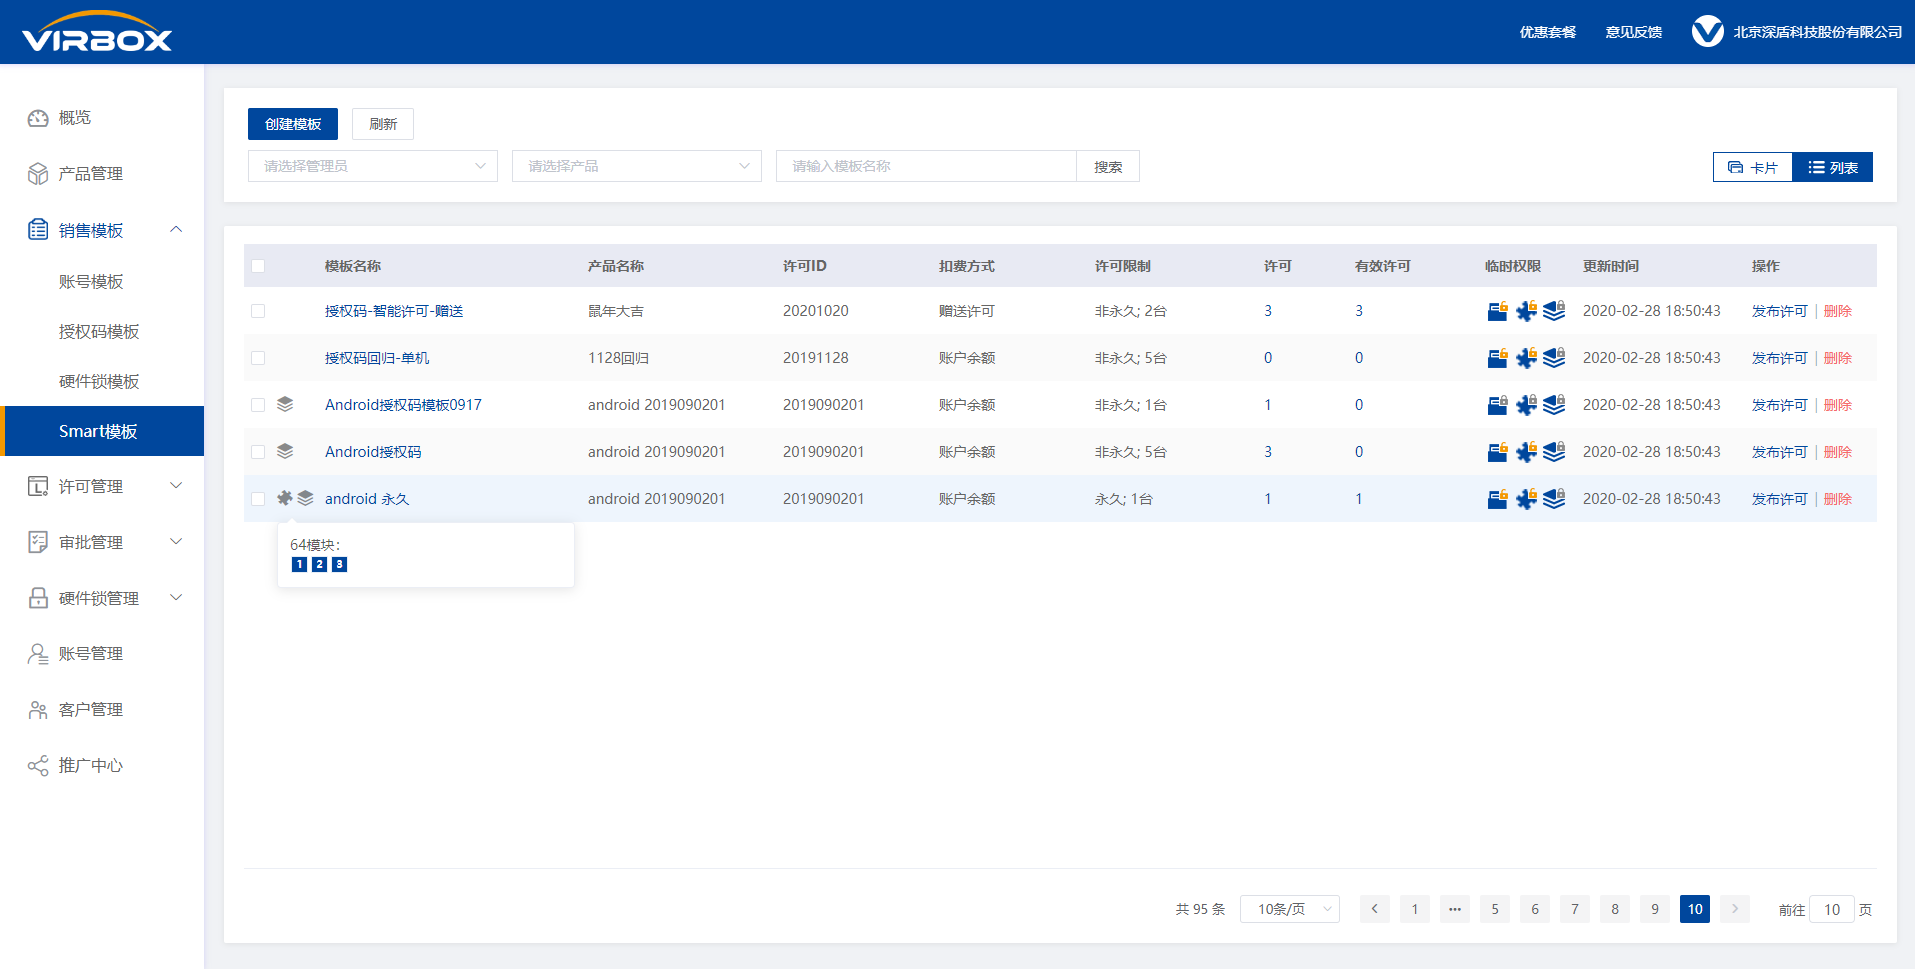
Task: Click blue layers permission icon in Android授权码 row
Action: coord(1554,452)
